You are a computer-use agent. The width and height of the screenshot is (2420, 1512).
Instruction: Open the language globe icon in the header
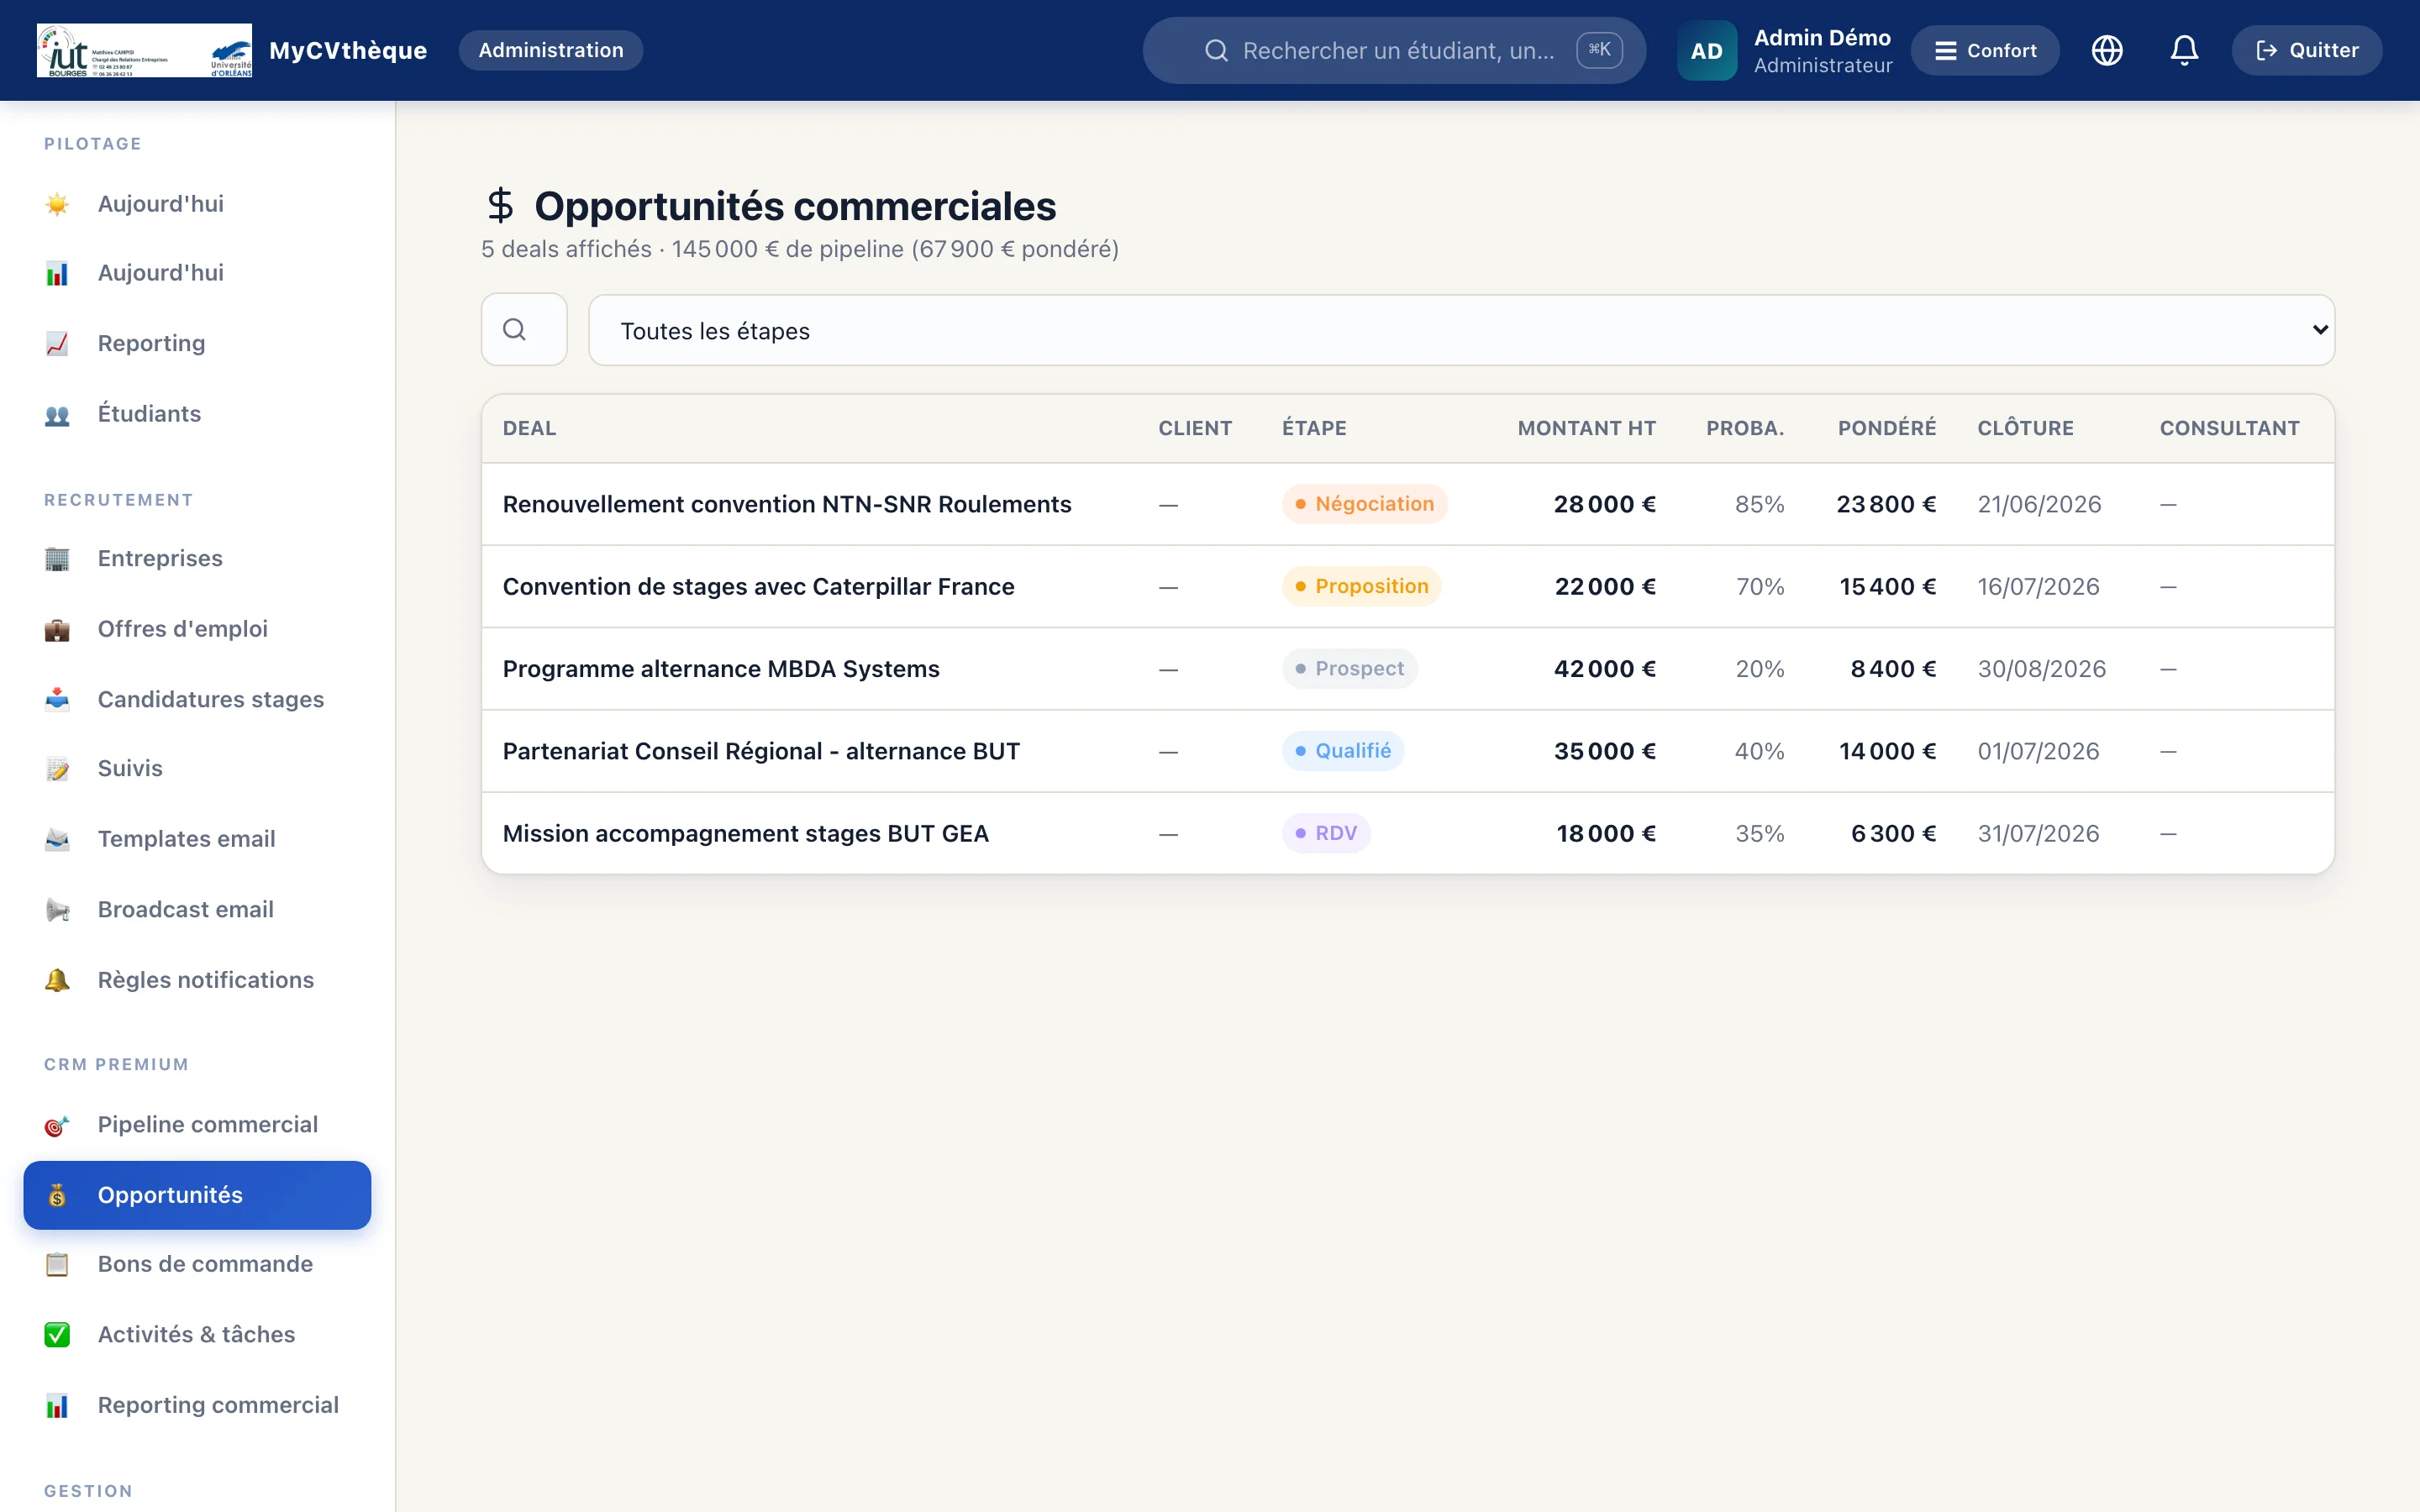tap(2107, 50)
